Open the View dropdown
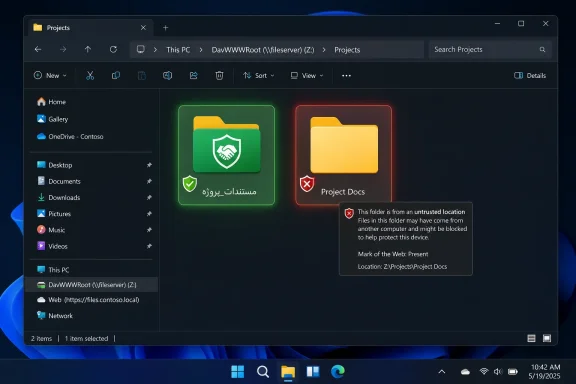 point(307,75)
